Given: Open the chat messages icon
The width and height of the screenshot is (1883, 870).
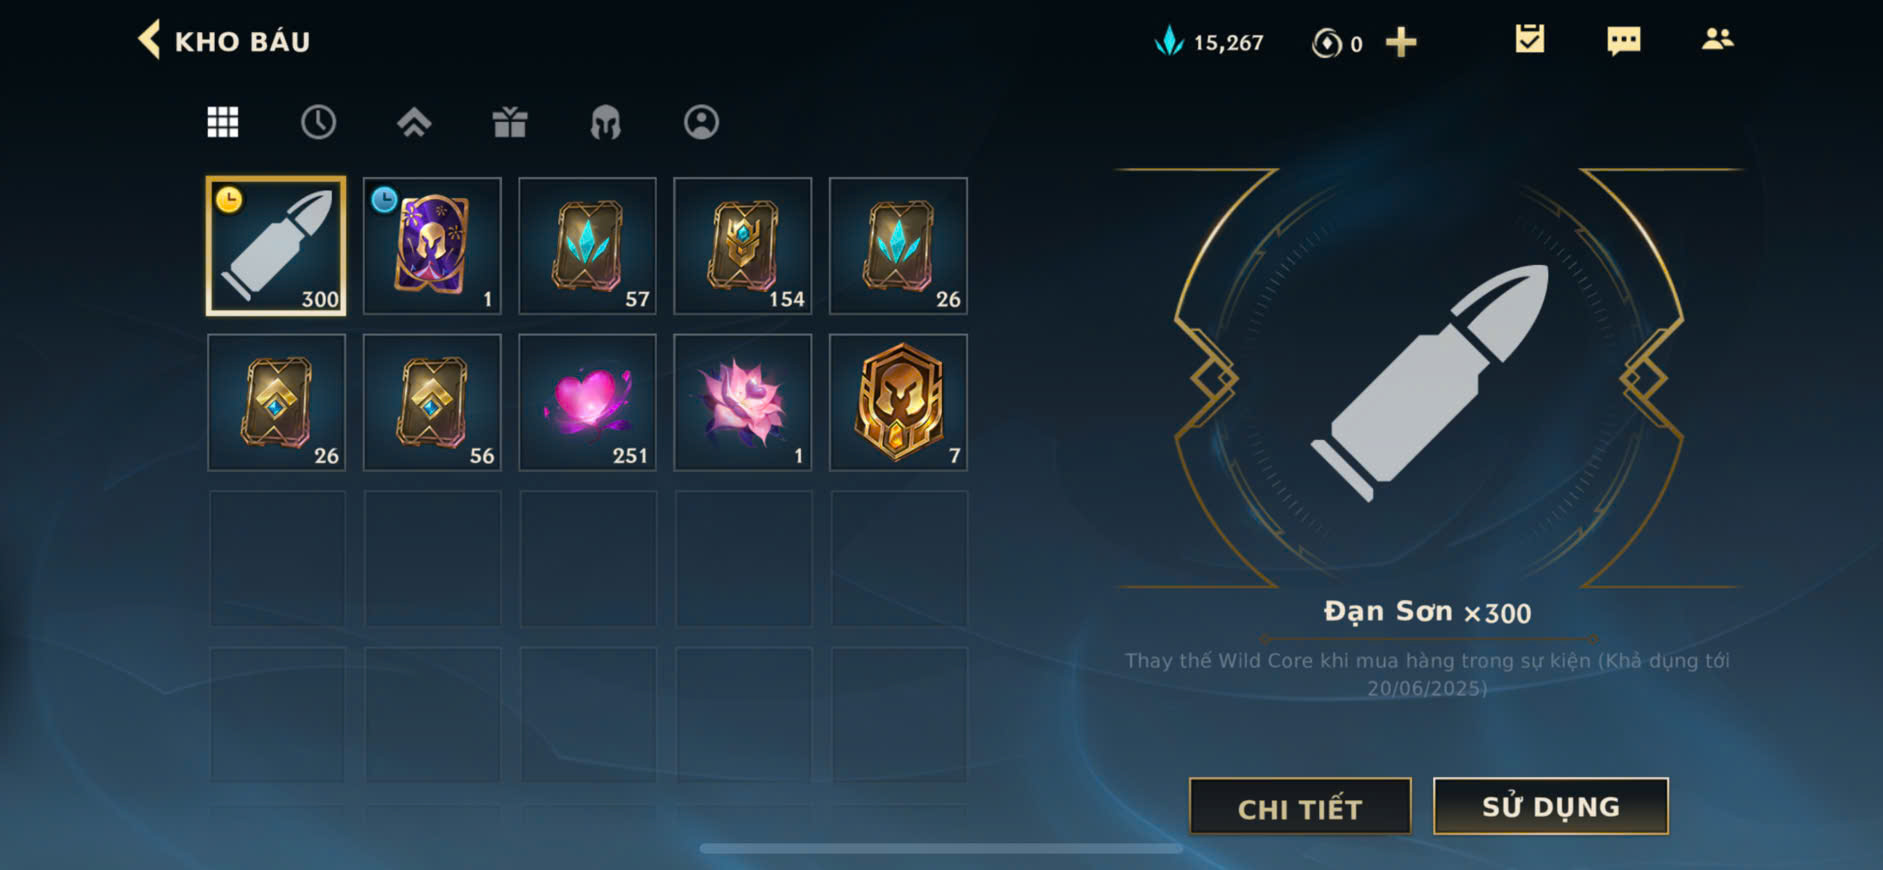Looking at the screenshot, I should click(1623, 40).
